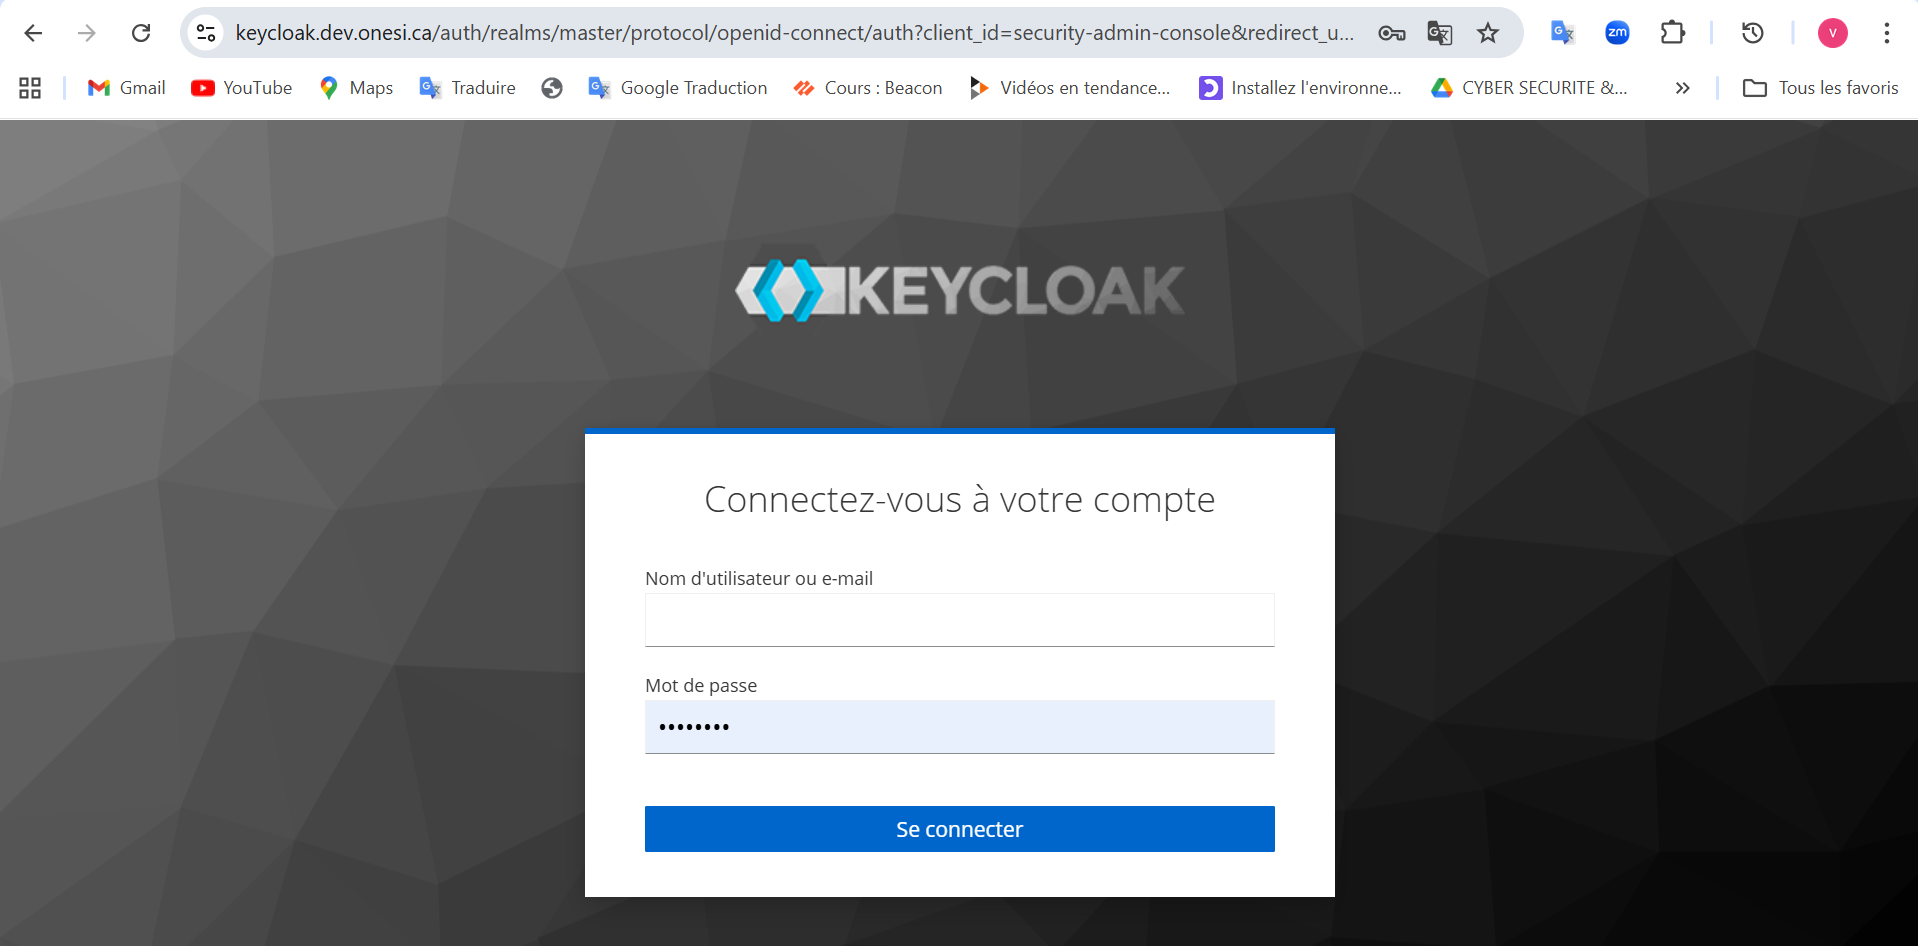
Task: Open the YouTube bookmark
Action: [242, 88]
